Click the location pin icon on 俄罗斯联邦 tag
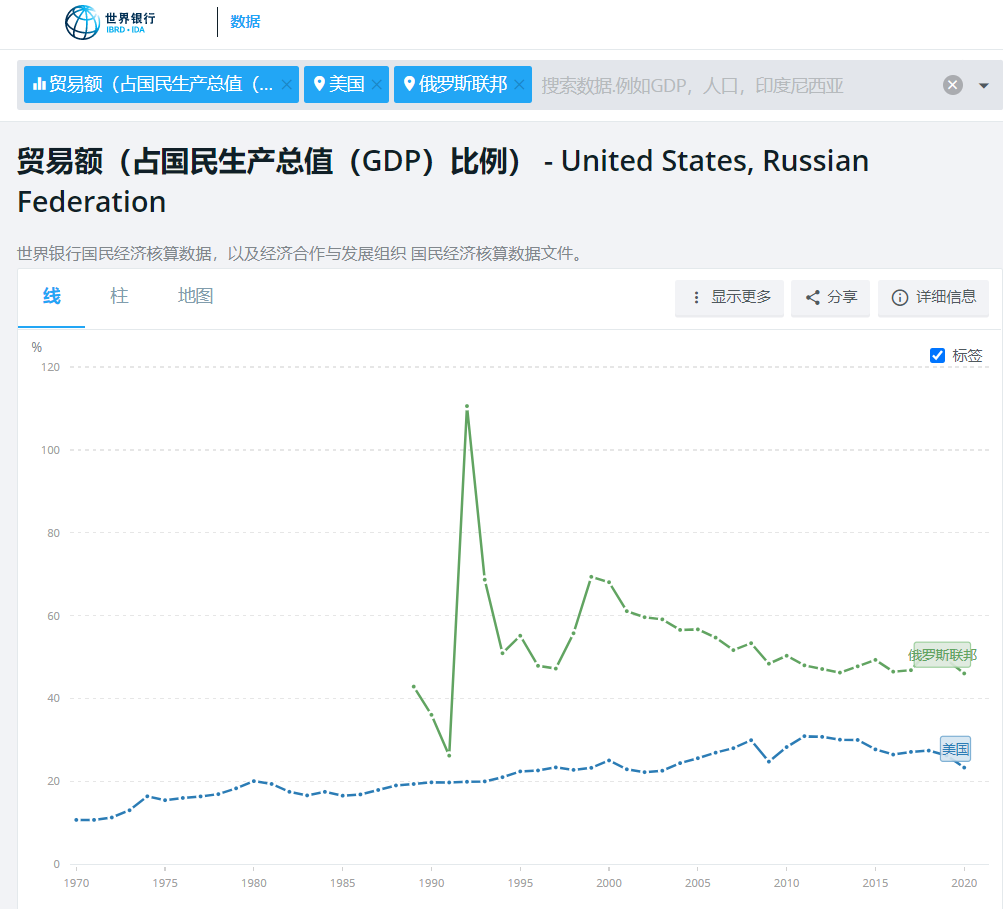 pyautogui.click(x=409, y=84)
